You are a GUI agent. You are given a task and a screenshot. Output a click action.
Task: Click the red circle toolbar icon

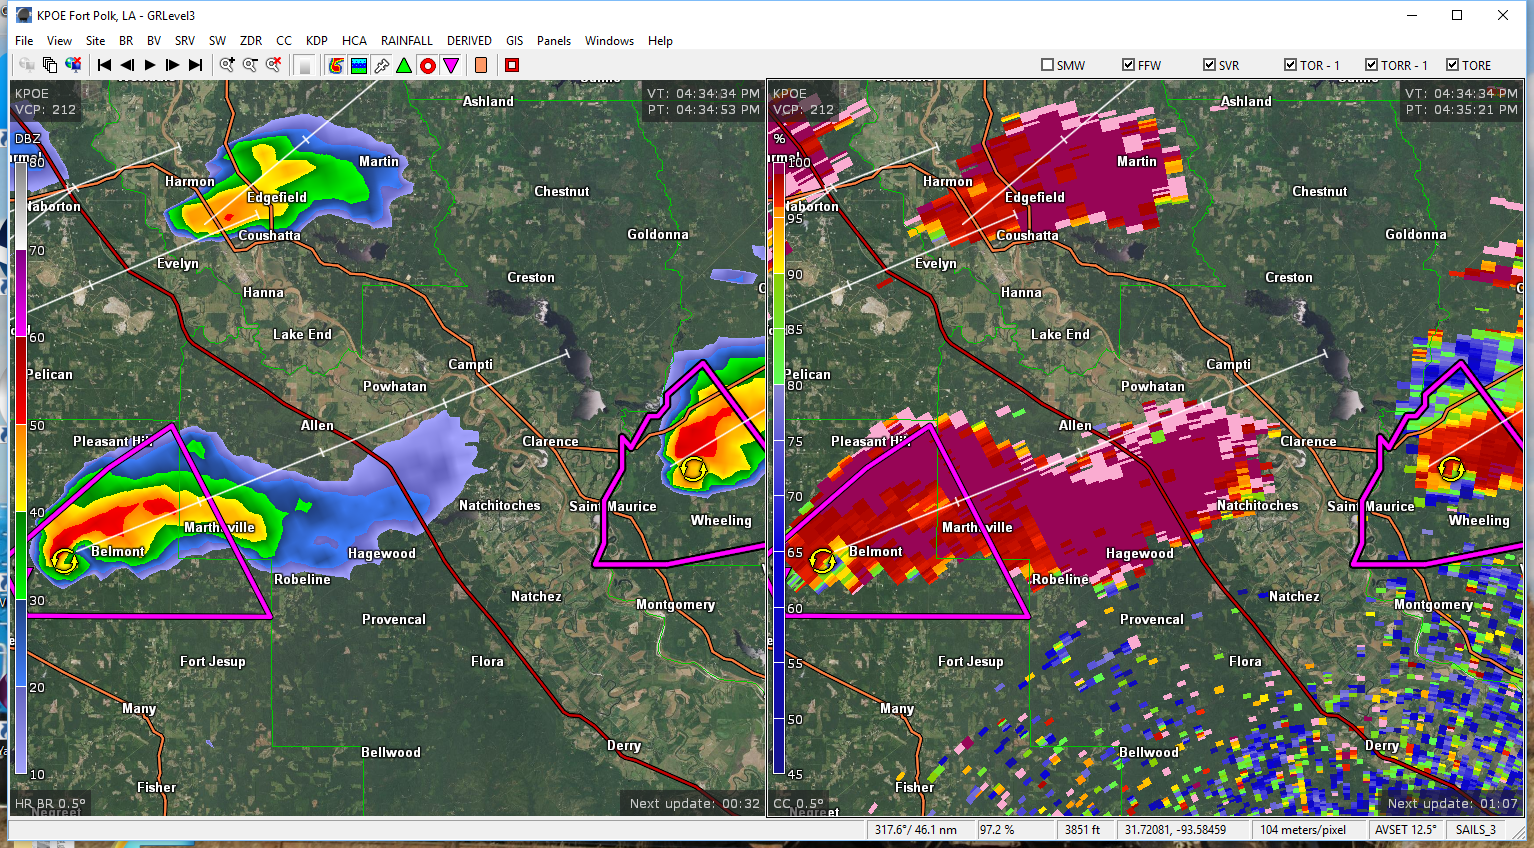coord(428,65)
